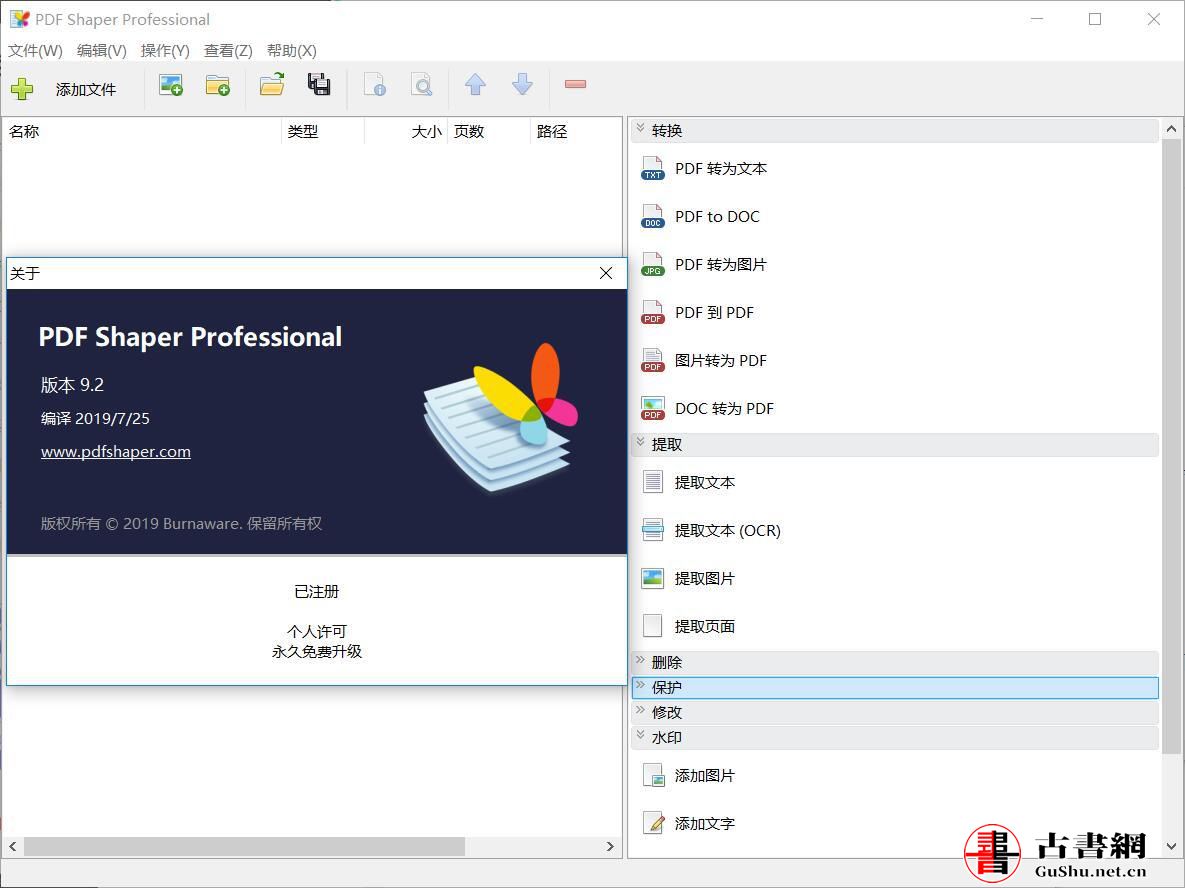Click the file list horizontal scrollbar thumb

tap(244, 846)
